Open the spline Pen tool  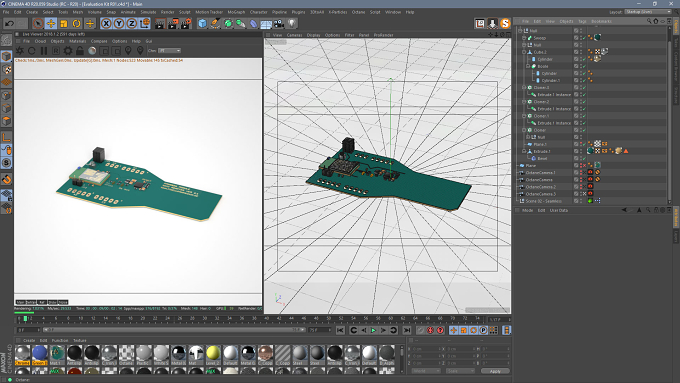215,23
